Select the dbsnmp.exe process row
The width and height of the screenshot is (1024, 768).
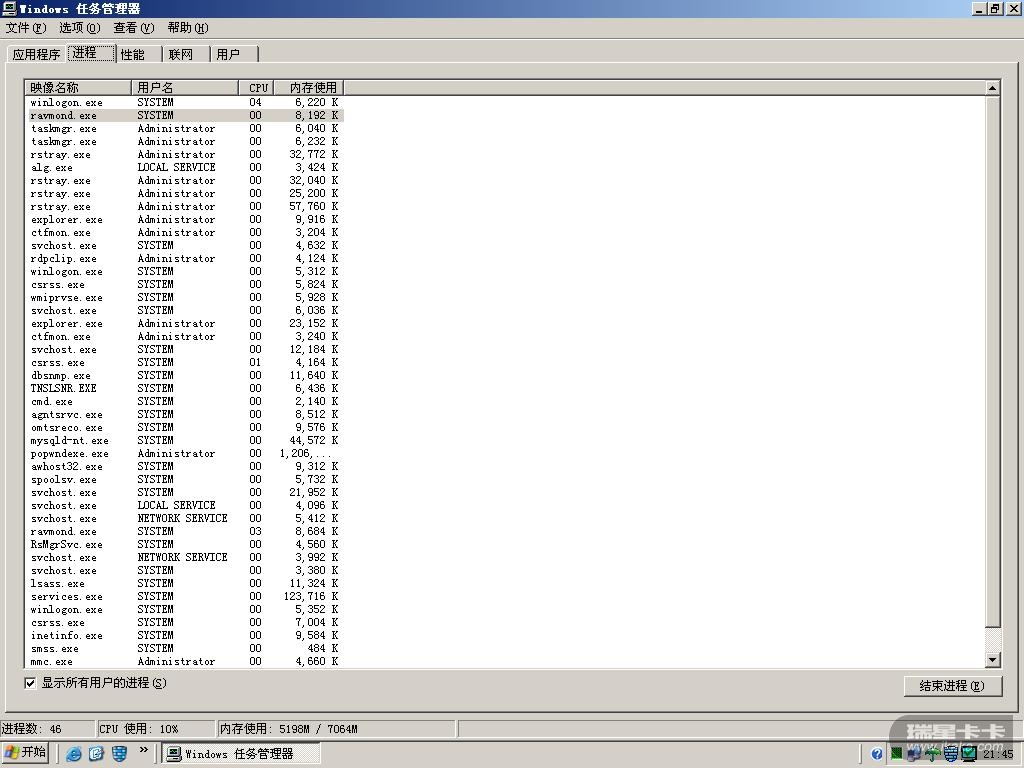184,376
